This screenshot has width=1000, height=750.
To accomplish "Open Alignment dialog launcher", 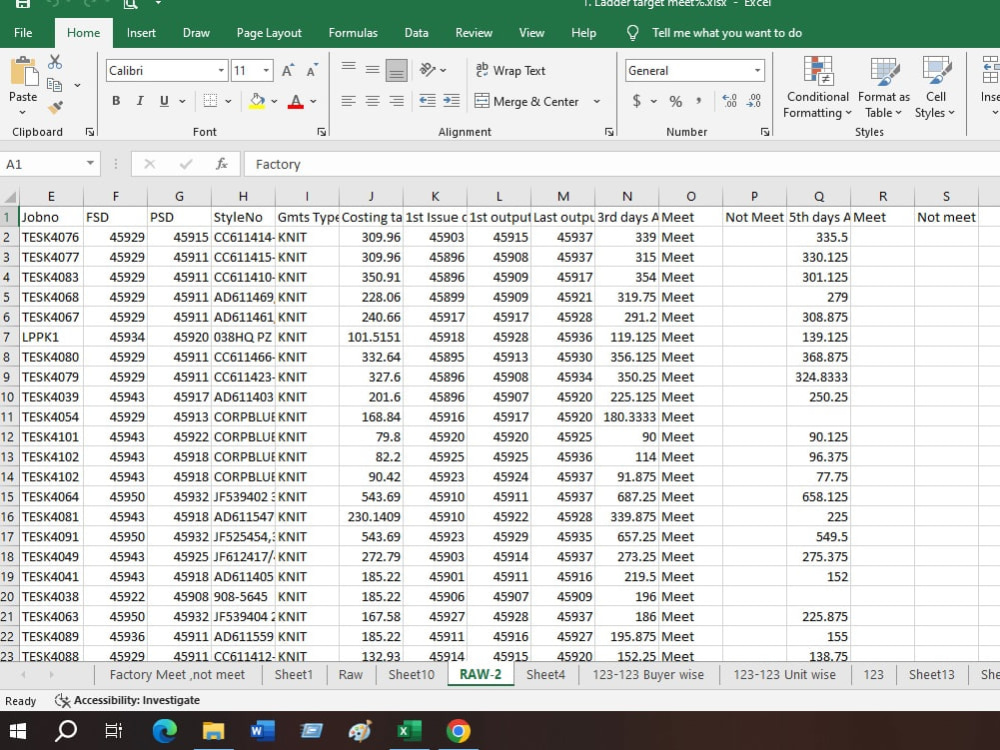I will click(609, 132).
